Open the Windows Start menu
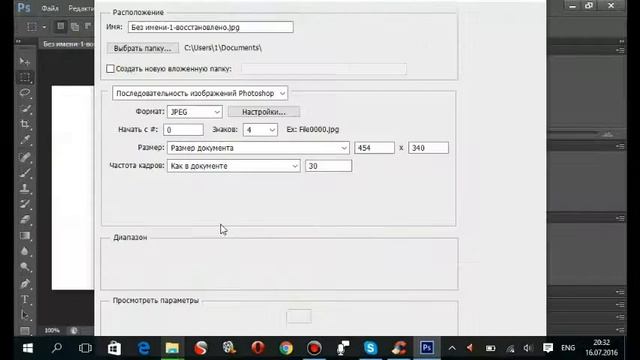The image size is (640, 360). pyautogui.click(x=28, y=348)
